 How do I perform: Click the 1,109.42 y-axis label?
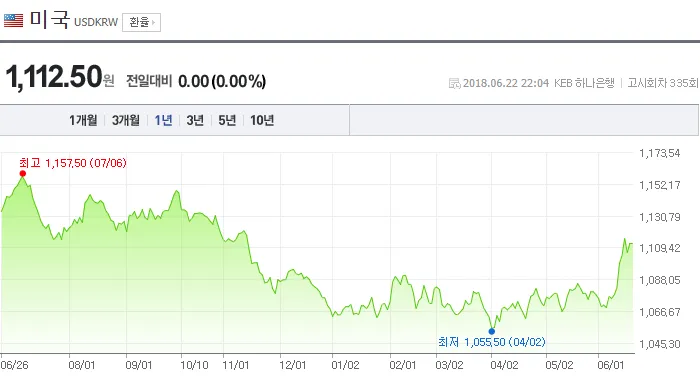(660, 248)
